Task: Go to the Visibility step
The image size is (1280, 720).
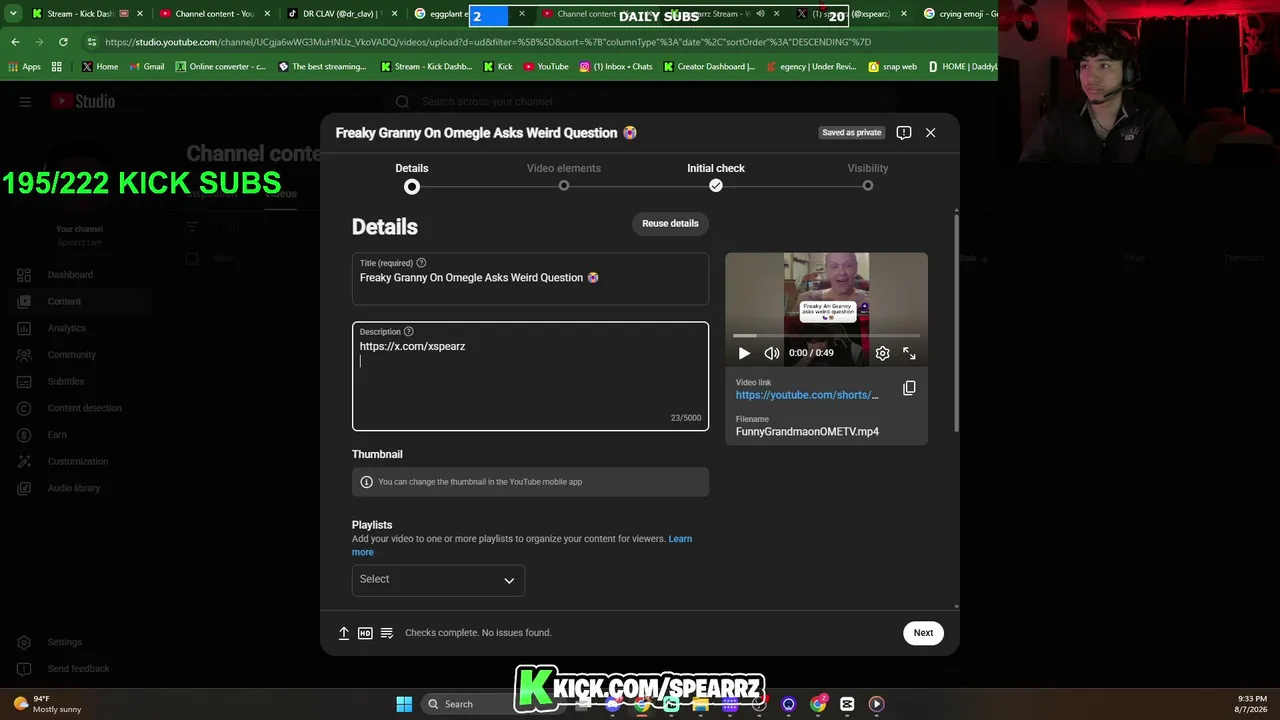Action: [868, 175]
